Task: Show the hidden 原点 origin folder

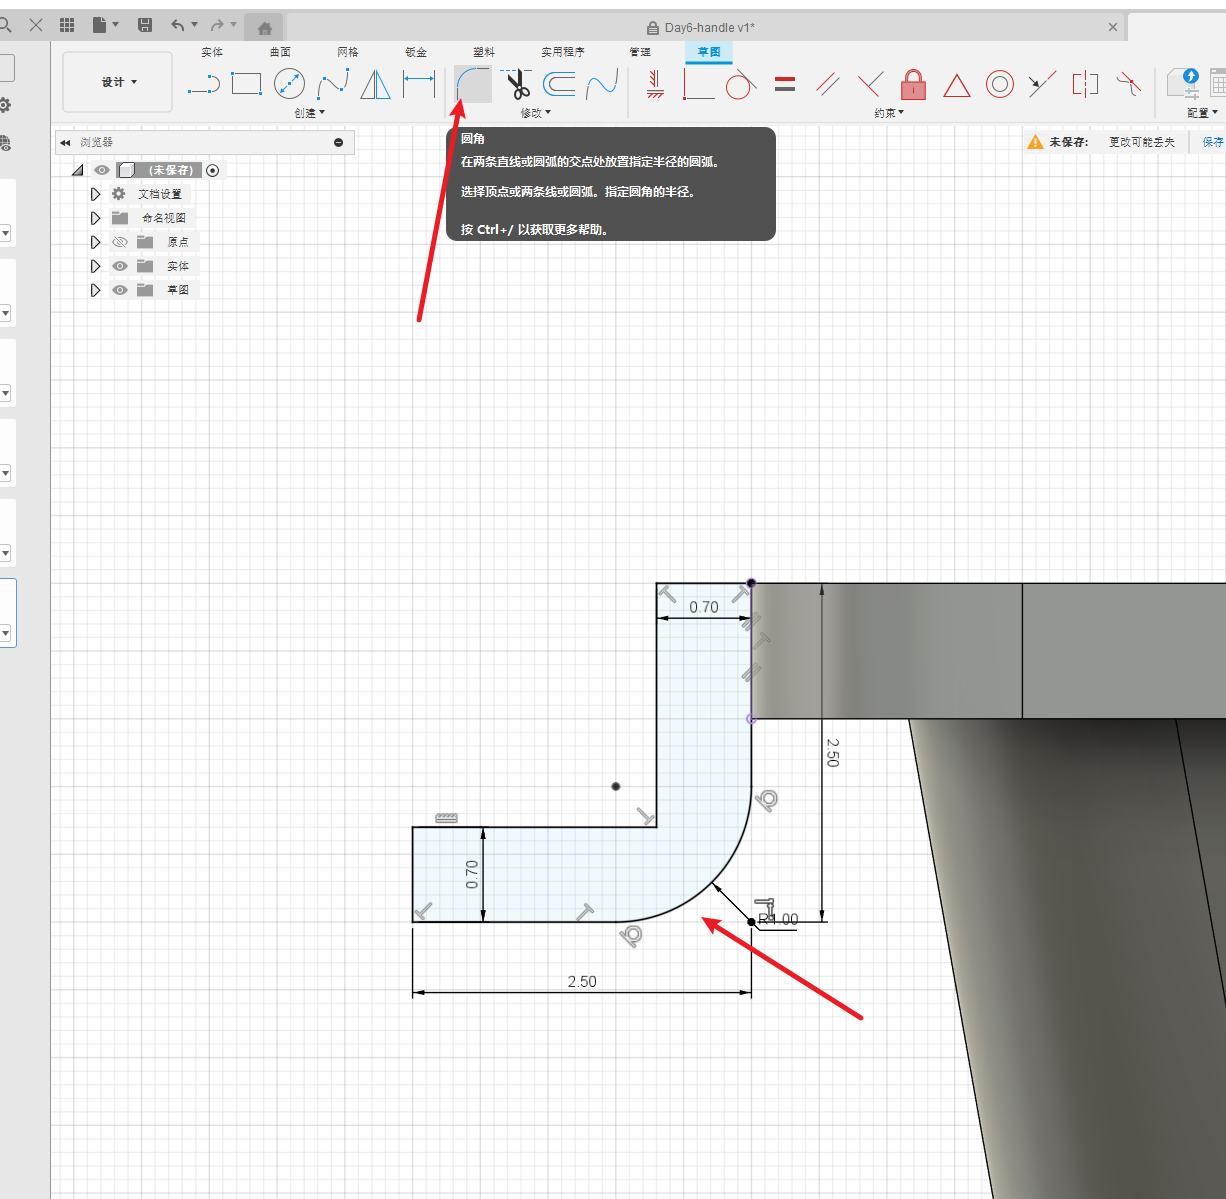Action: (x=120, y=242)
